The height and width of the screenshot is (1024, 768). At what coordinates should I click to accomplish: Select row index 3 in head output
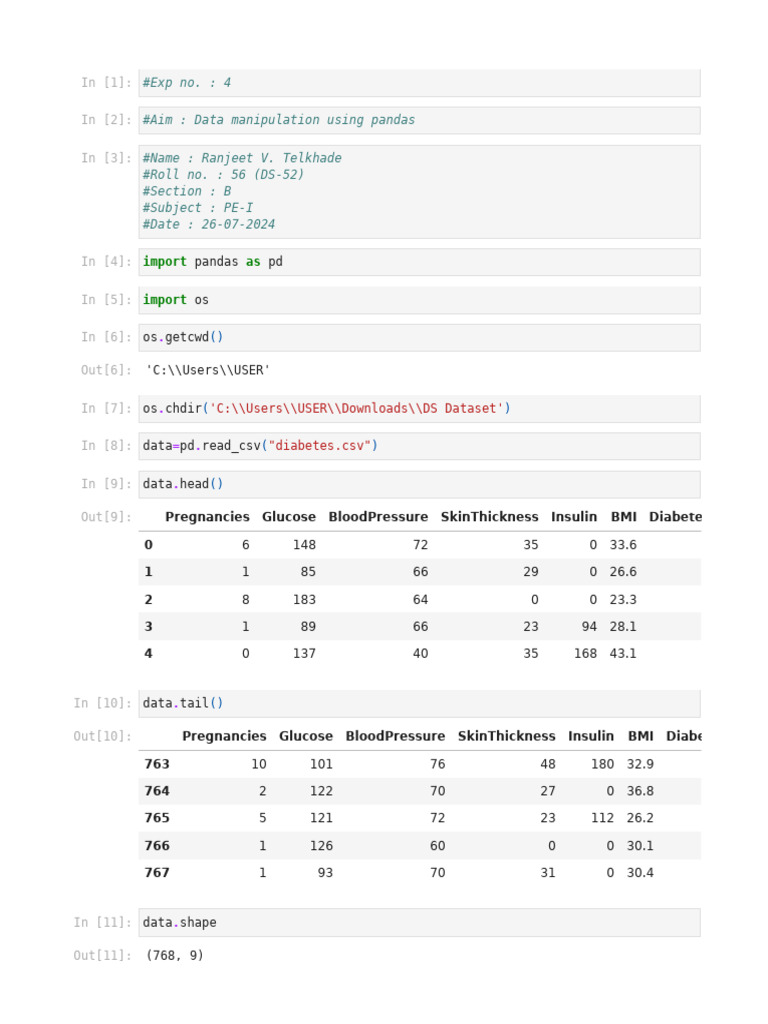point(148,627)
